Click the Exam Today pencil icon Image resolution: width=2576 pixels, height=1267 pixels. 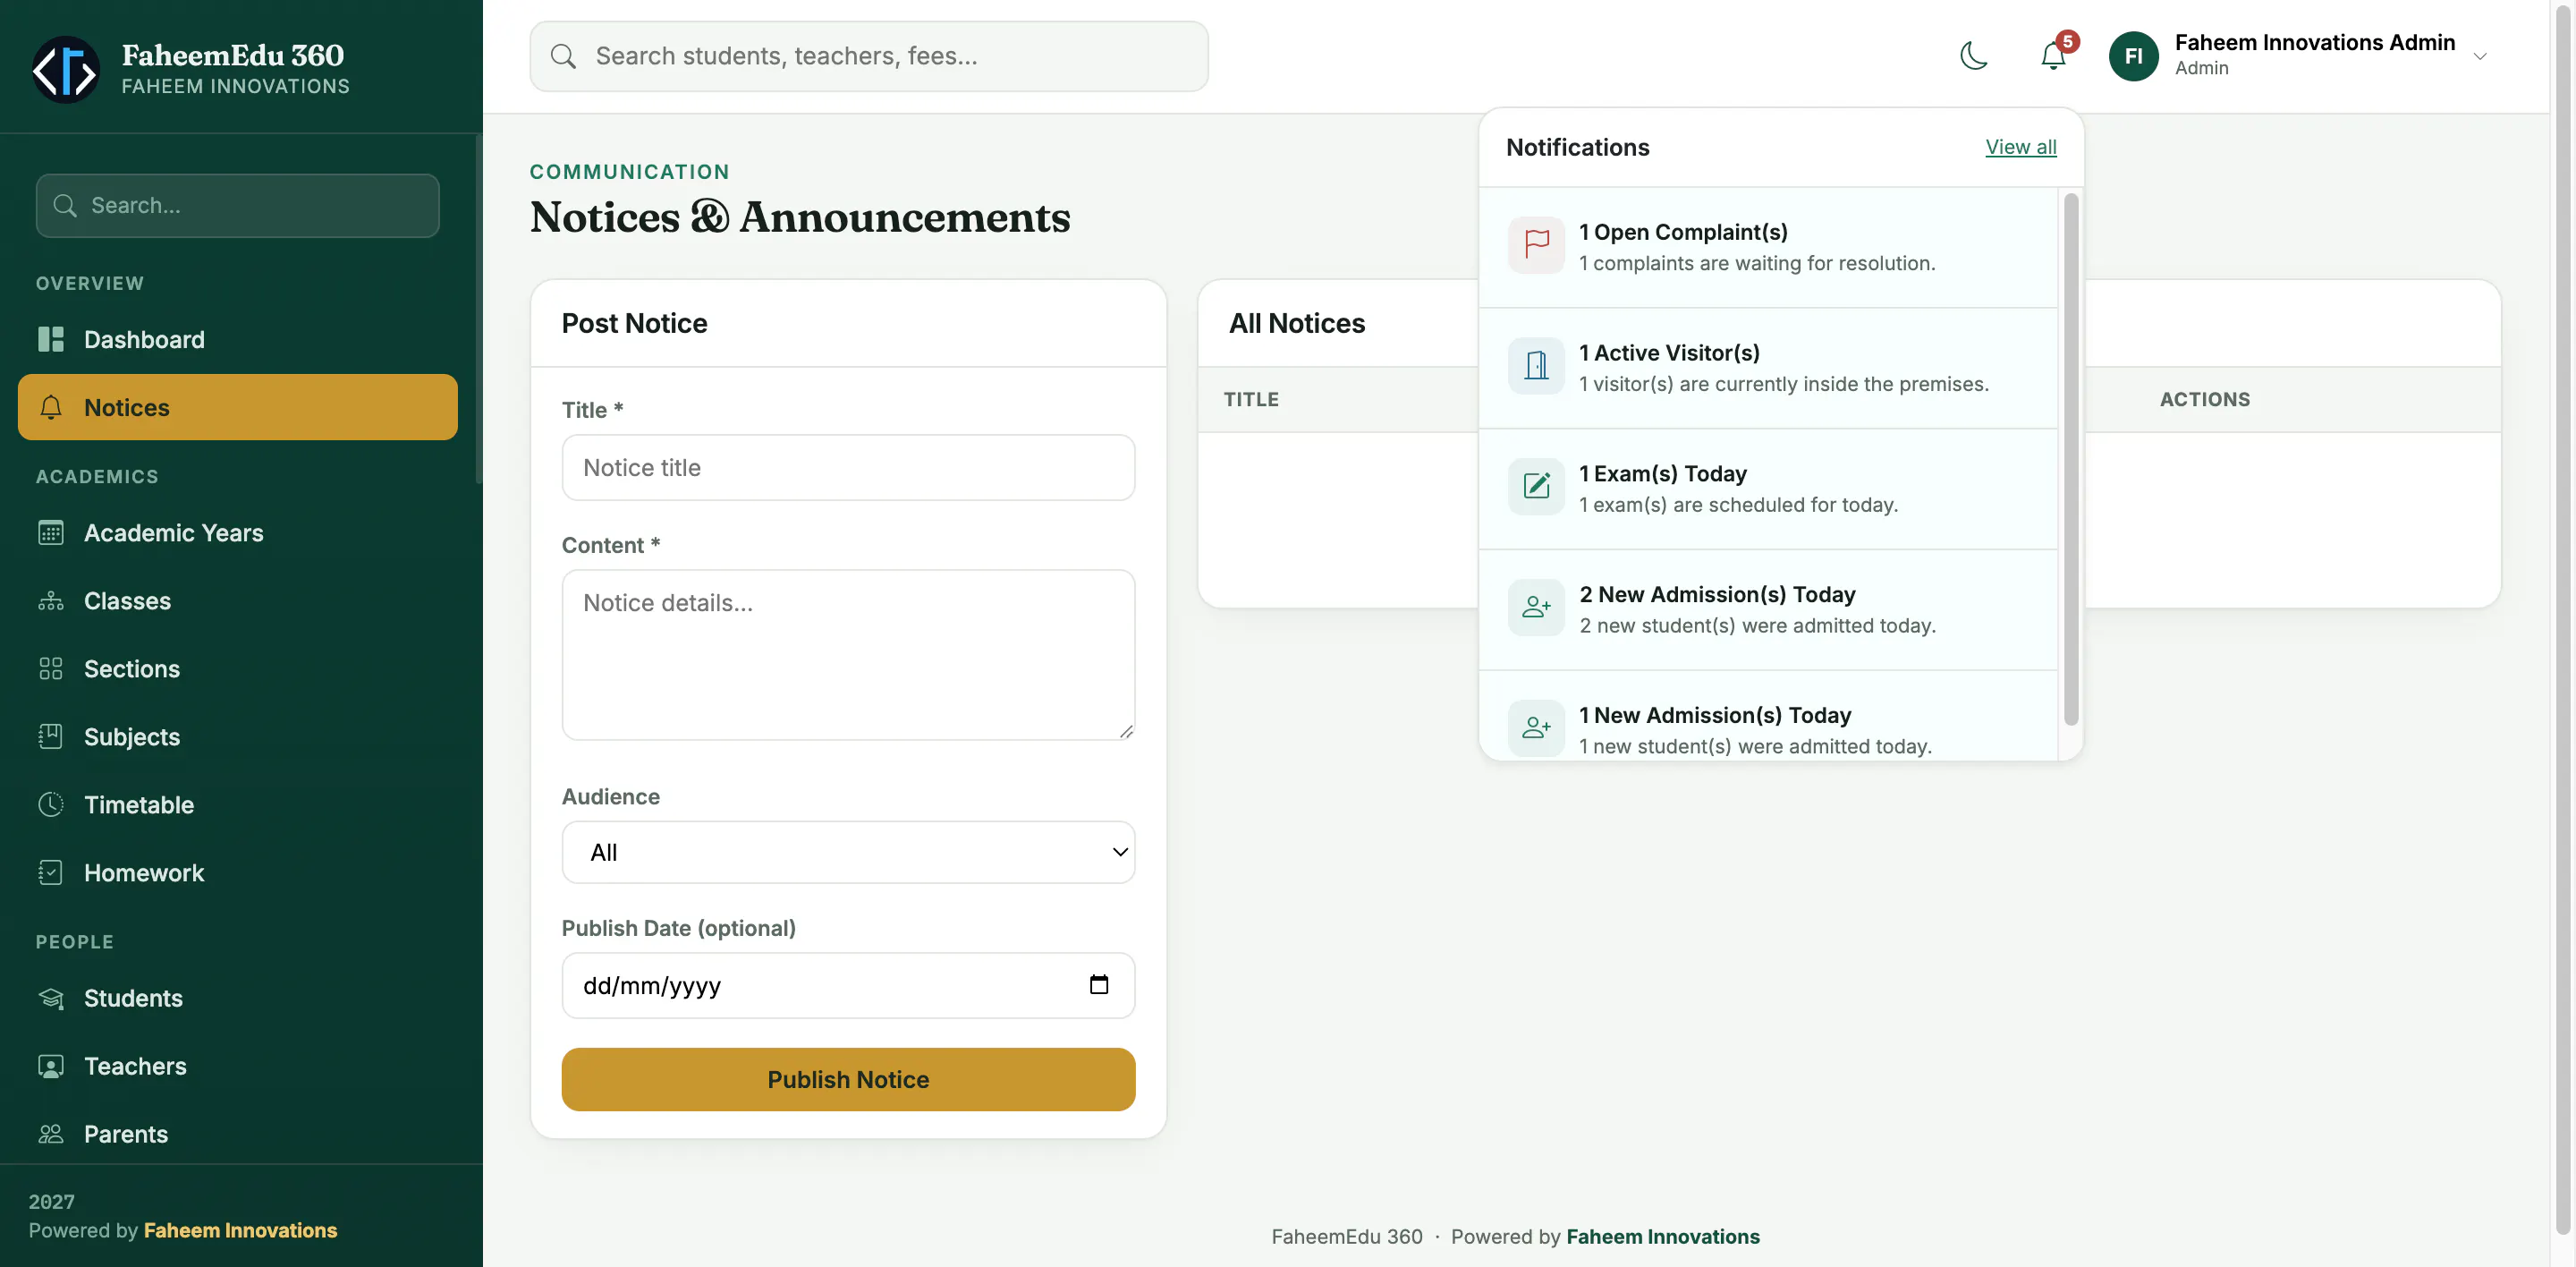(x=1536, y=487)
